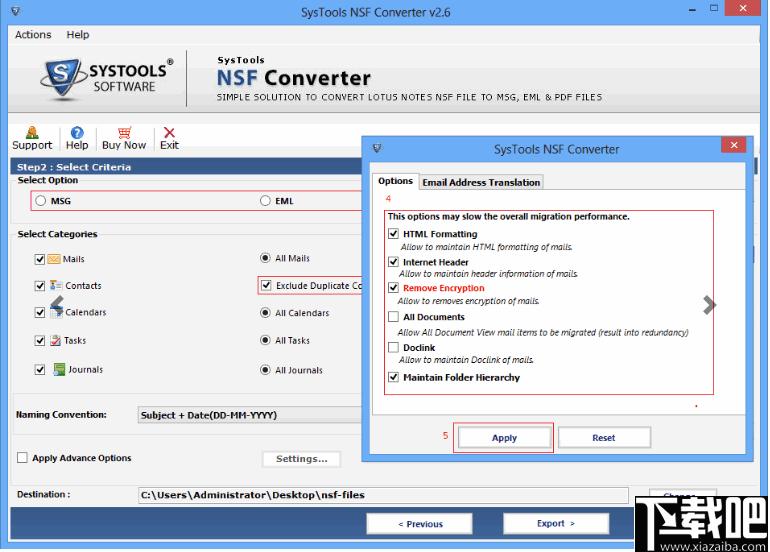
Task: Uncheck Remove Encryption option
Action: pos(393,287)
